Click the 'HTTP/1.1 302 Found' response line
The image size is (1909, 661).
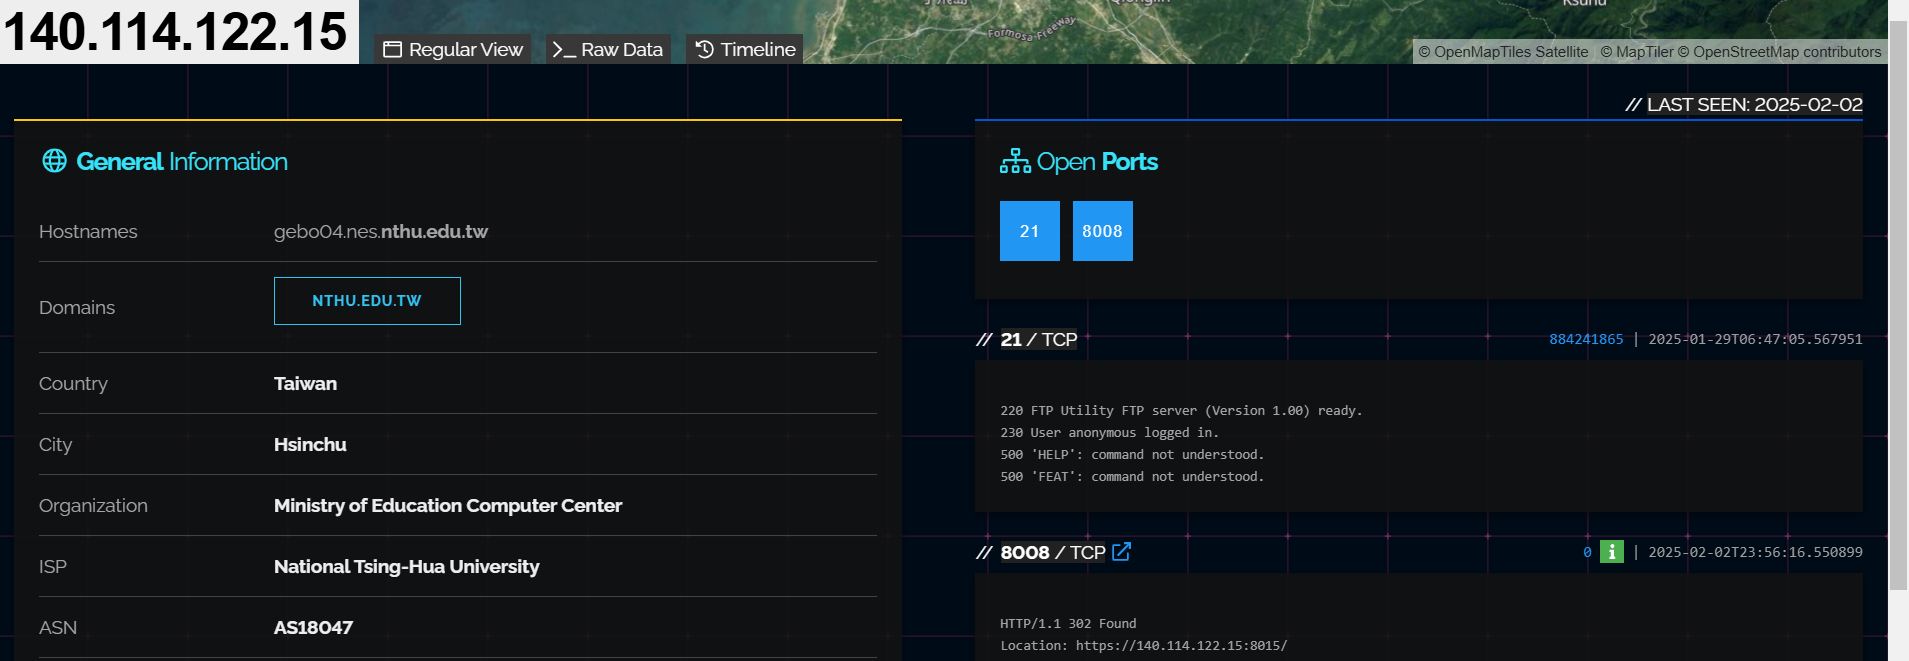click(x=1068, y=624)
